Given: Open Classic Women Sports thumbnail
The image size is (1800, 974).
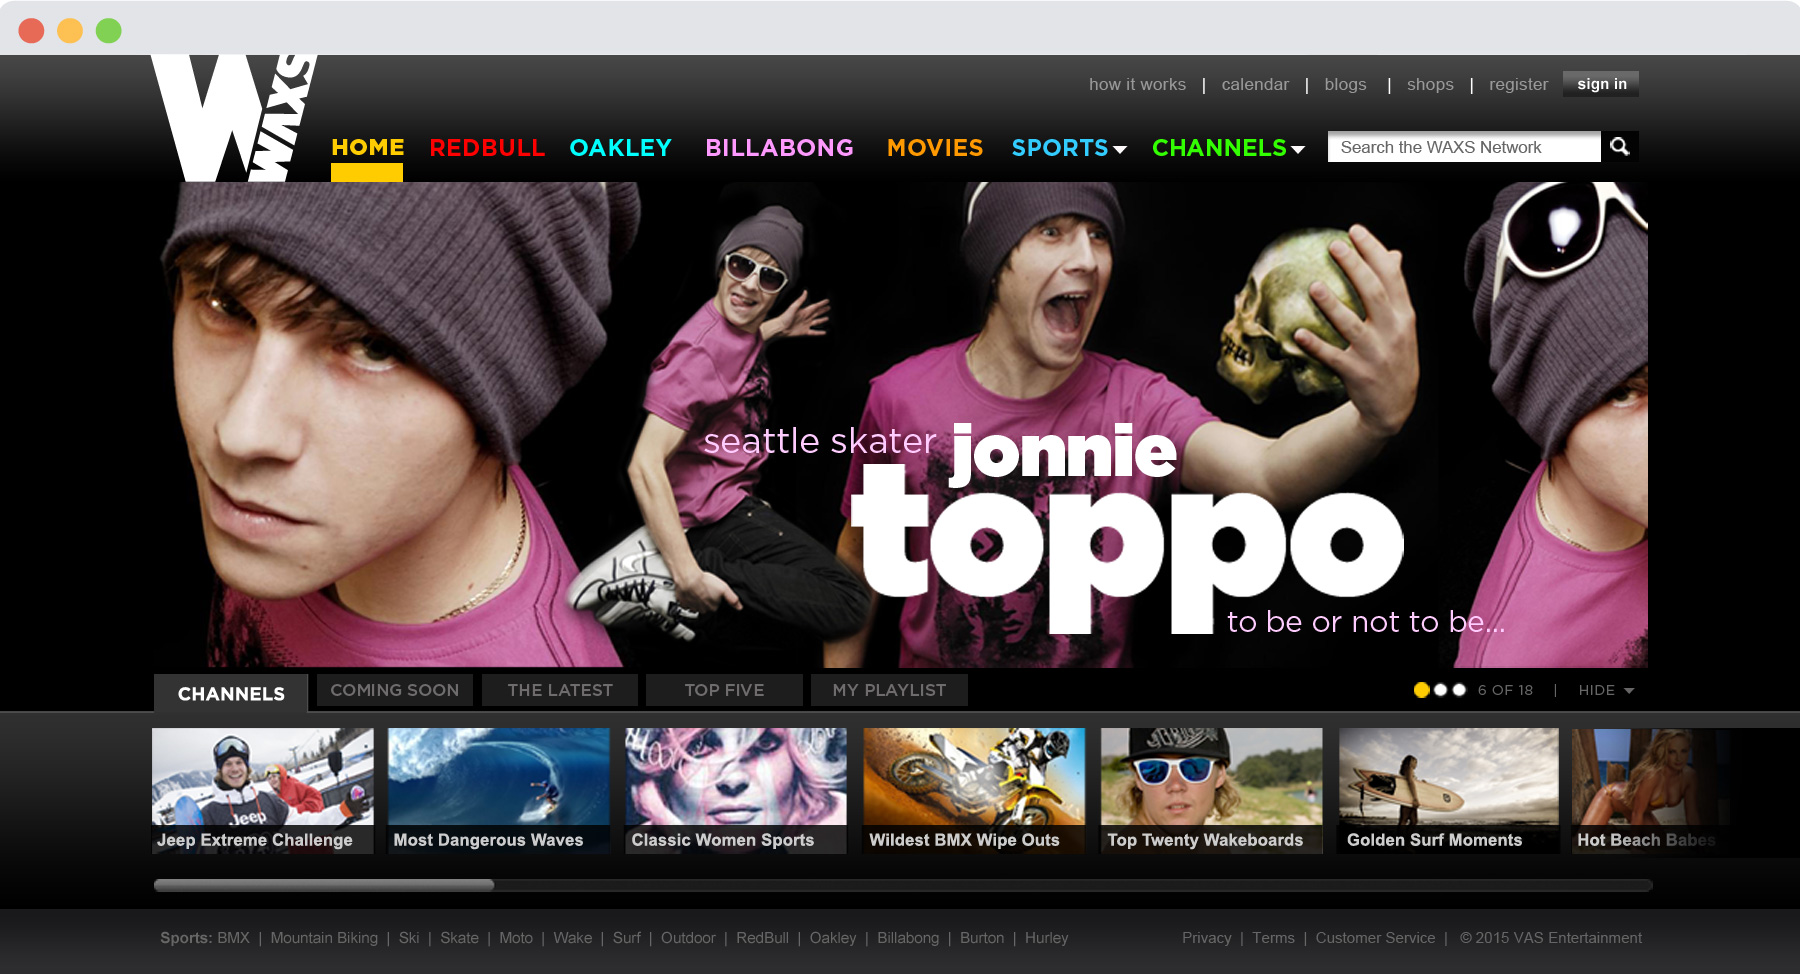Looking at the screenshot, I should click(736, 790).
